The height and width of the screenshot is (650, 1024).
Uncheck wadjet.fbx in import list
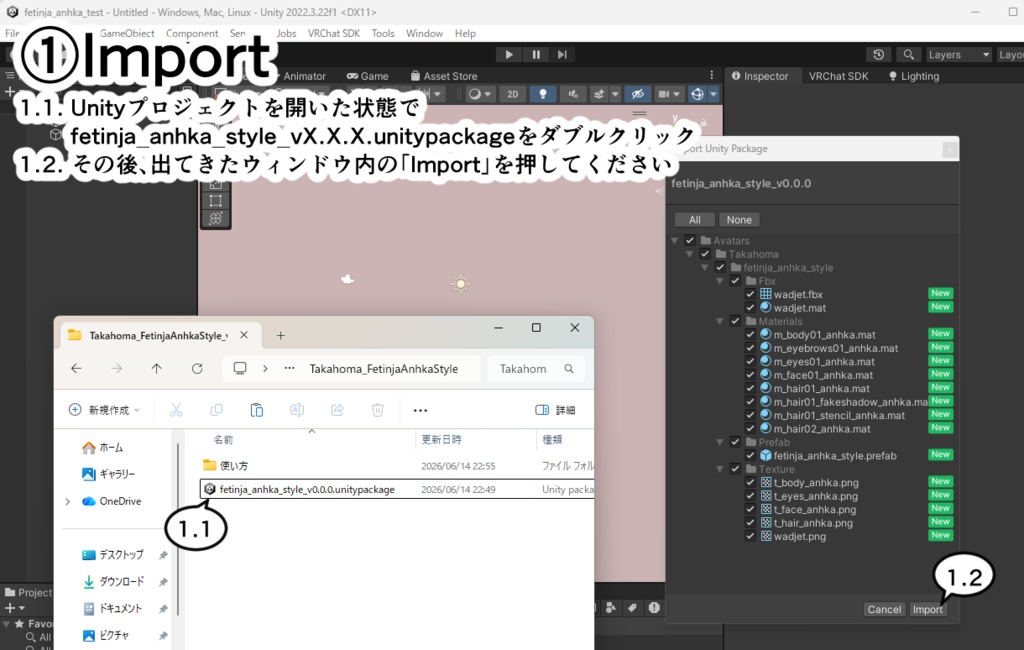coord(750,294)
